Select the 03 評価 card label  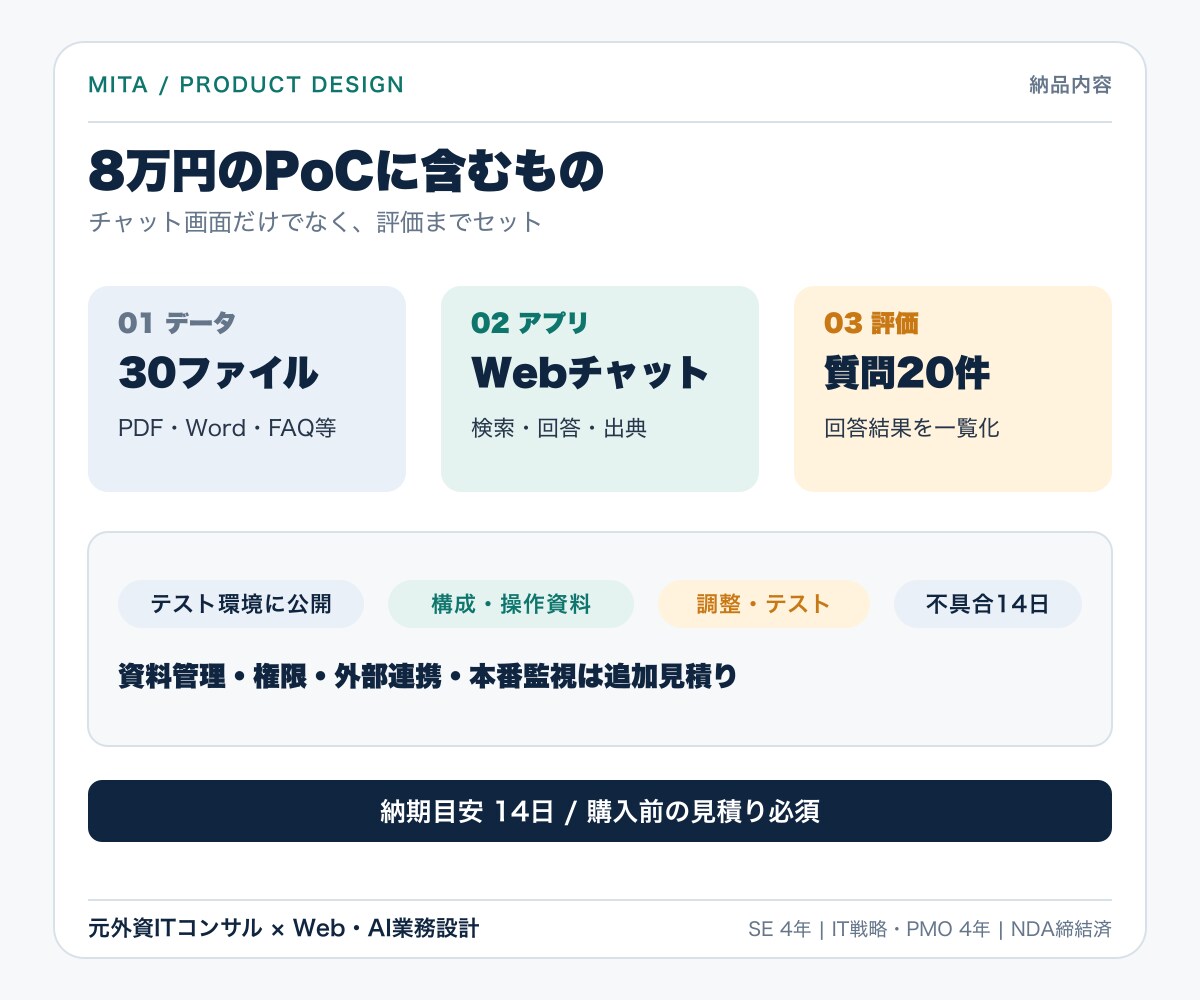[x=871, y=323]
